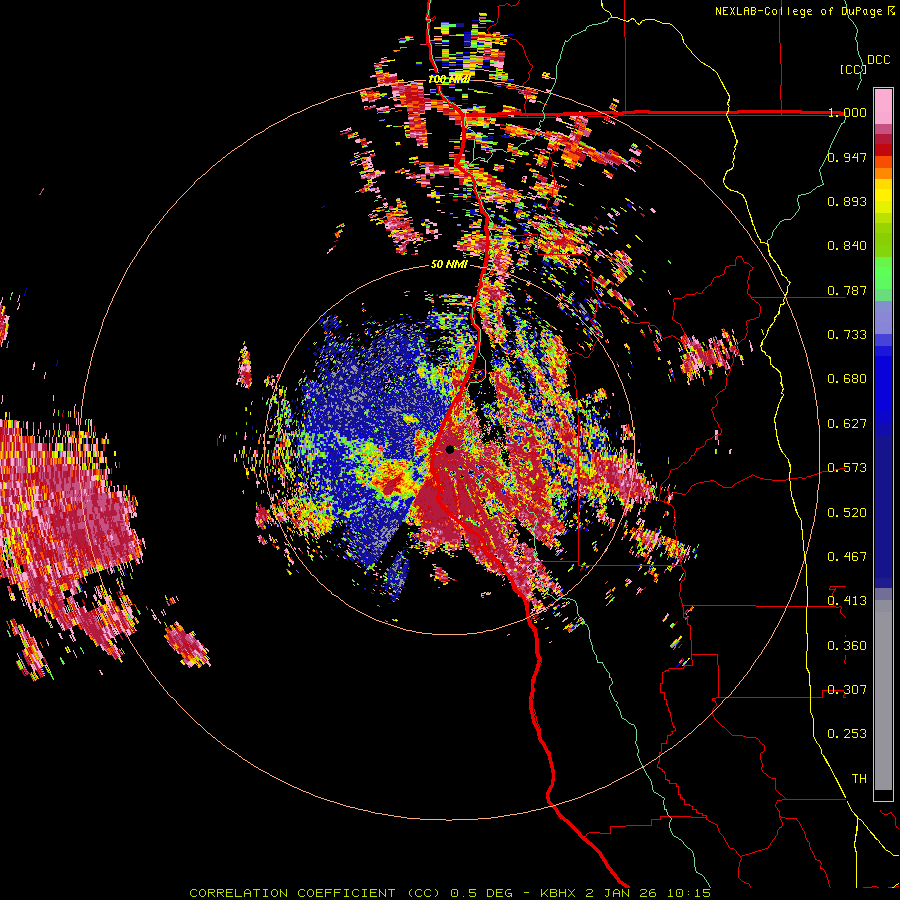The height and width of the screenshot is (900, 900).
Task: Click the 0.413 legend value
Action: [847, 601]
